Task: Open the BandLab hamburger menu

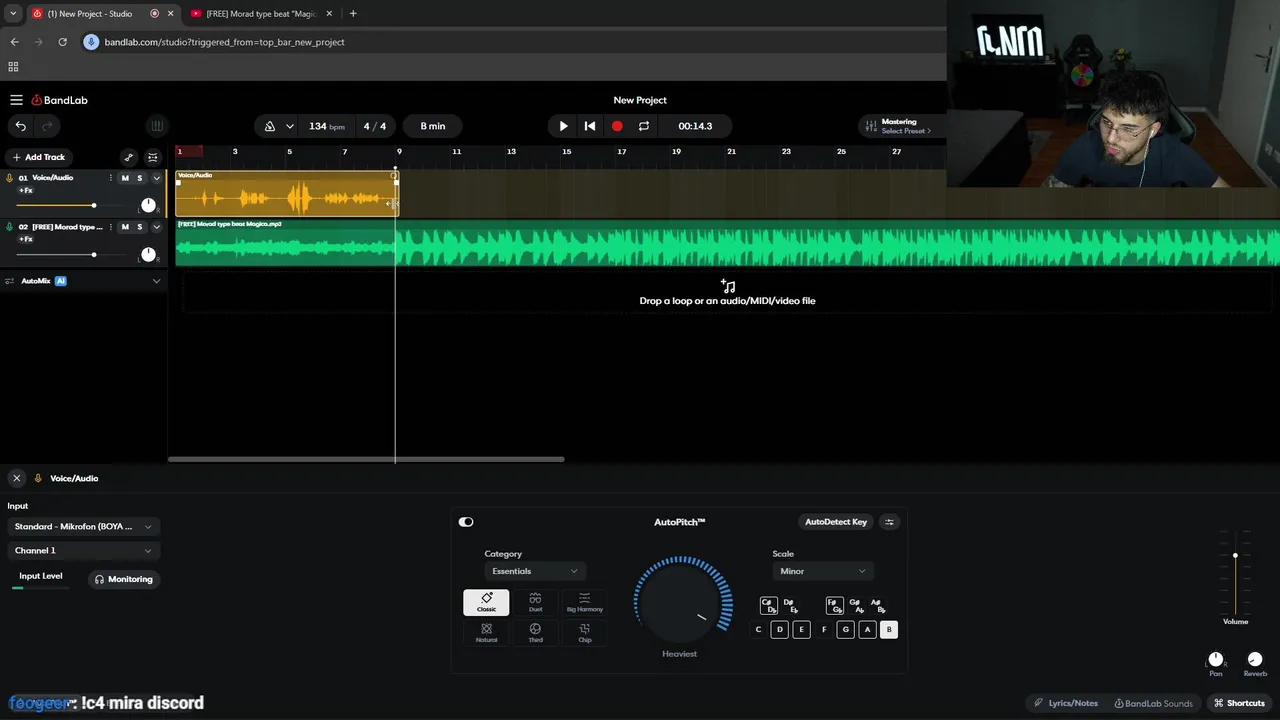Action: [16, 100]
